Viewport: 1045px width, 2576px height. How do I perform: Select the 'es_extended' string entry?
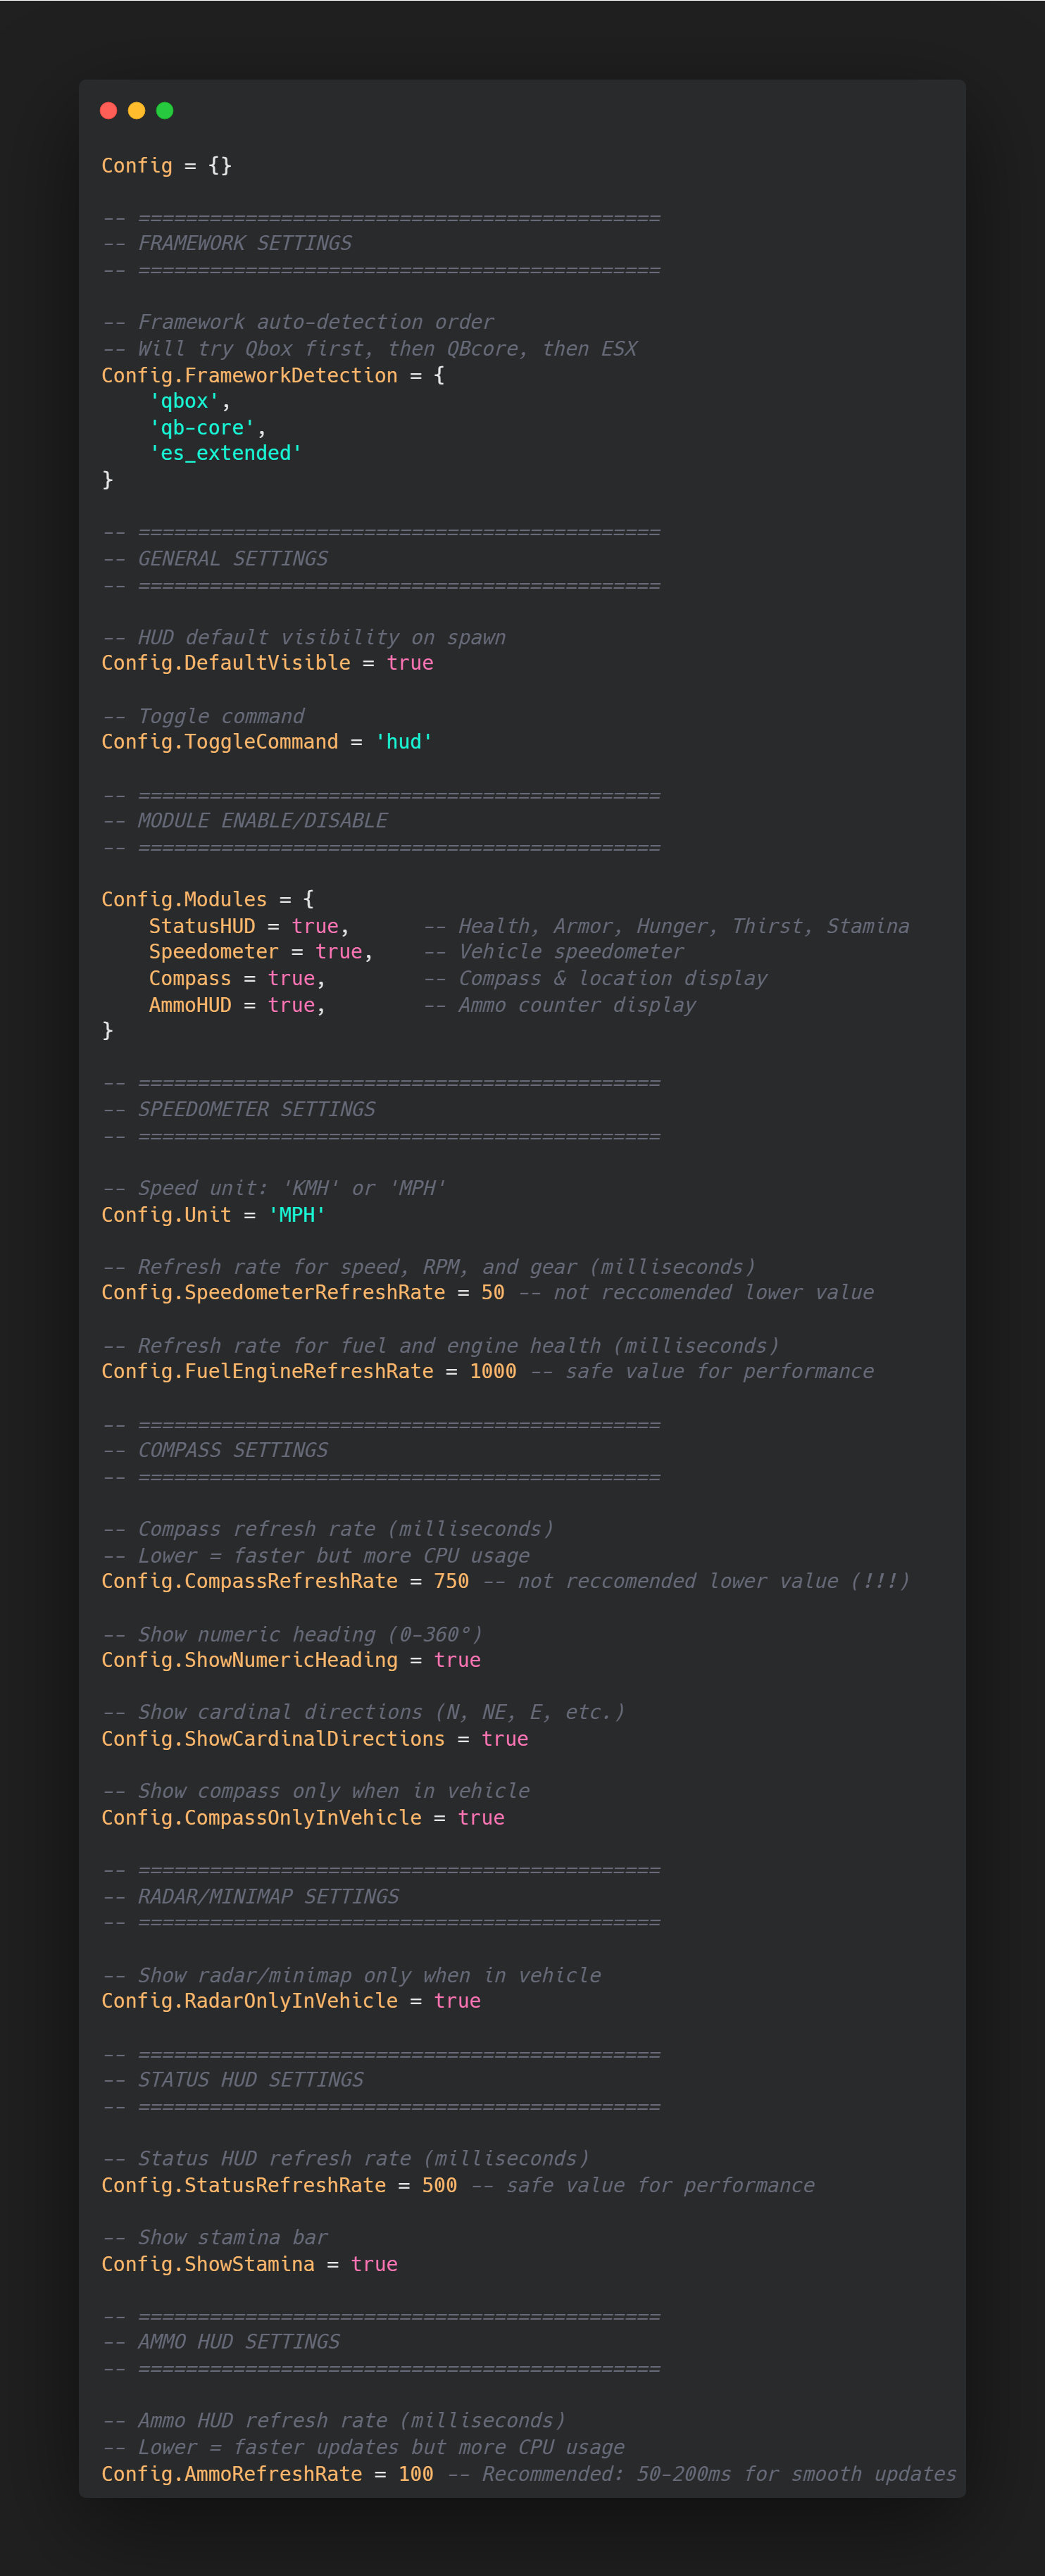226,453
